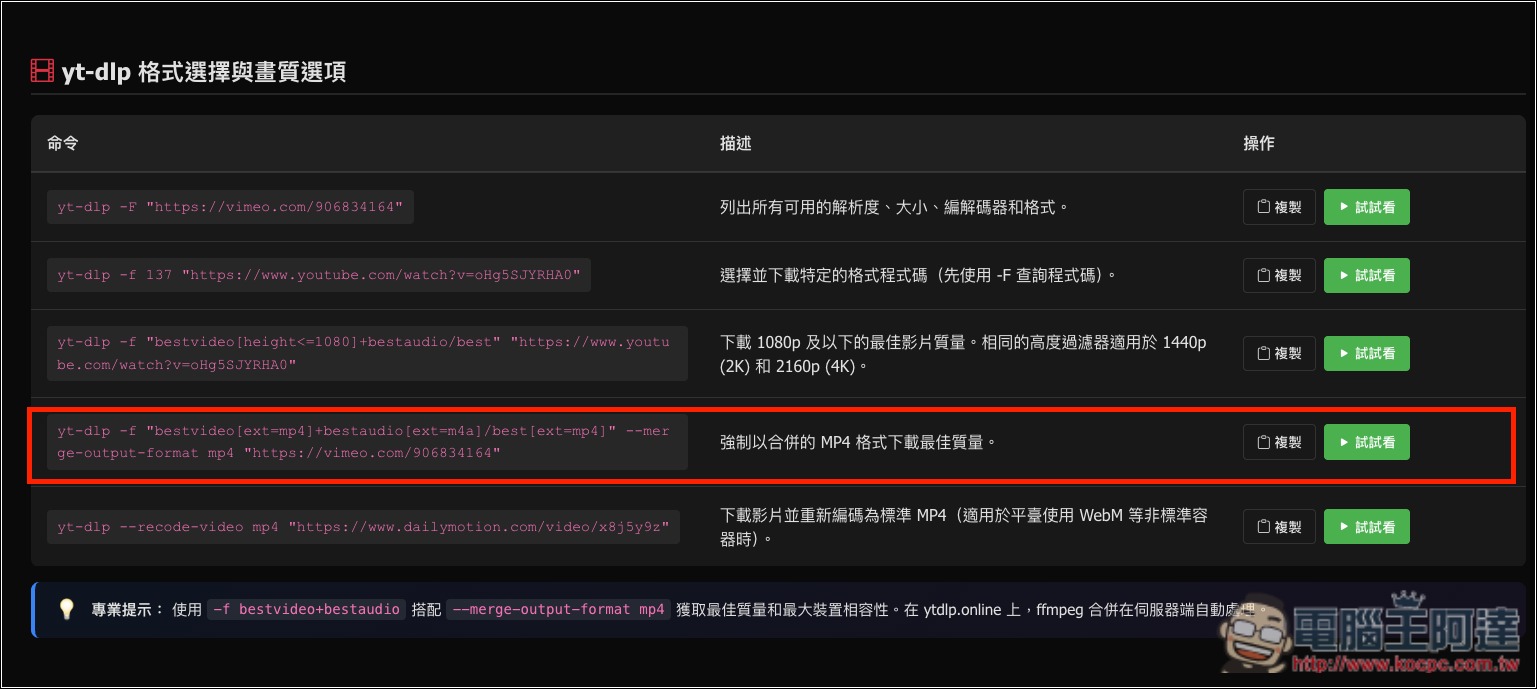
Task: Click the 操作 column header
Action: coord(1258,143)
